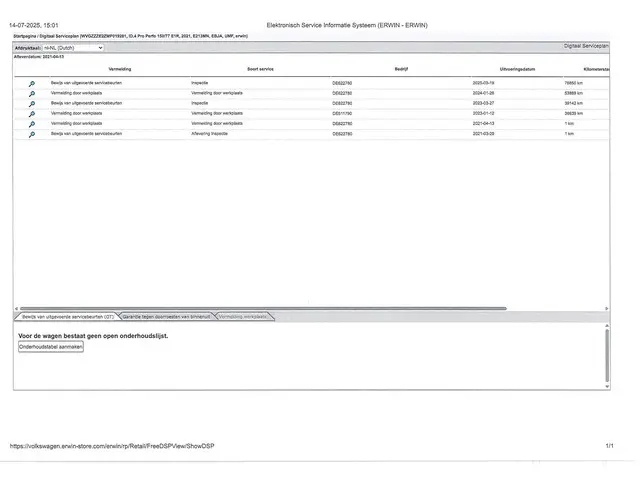Viewport: 640px width, 480px height.
Task: Switch to Bewijs van uitgevoerde servicebeurten tab
Action: (x=68, y=317)
